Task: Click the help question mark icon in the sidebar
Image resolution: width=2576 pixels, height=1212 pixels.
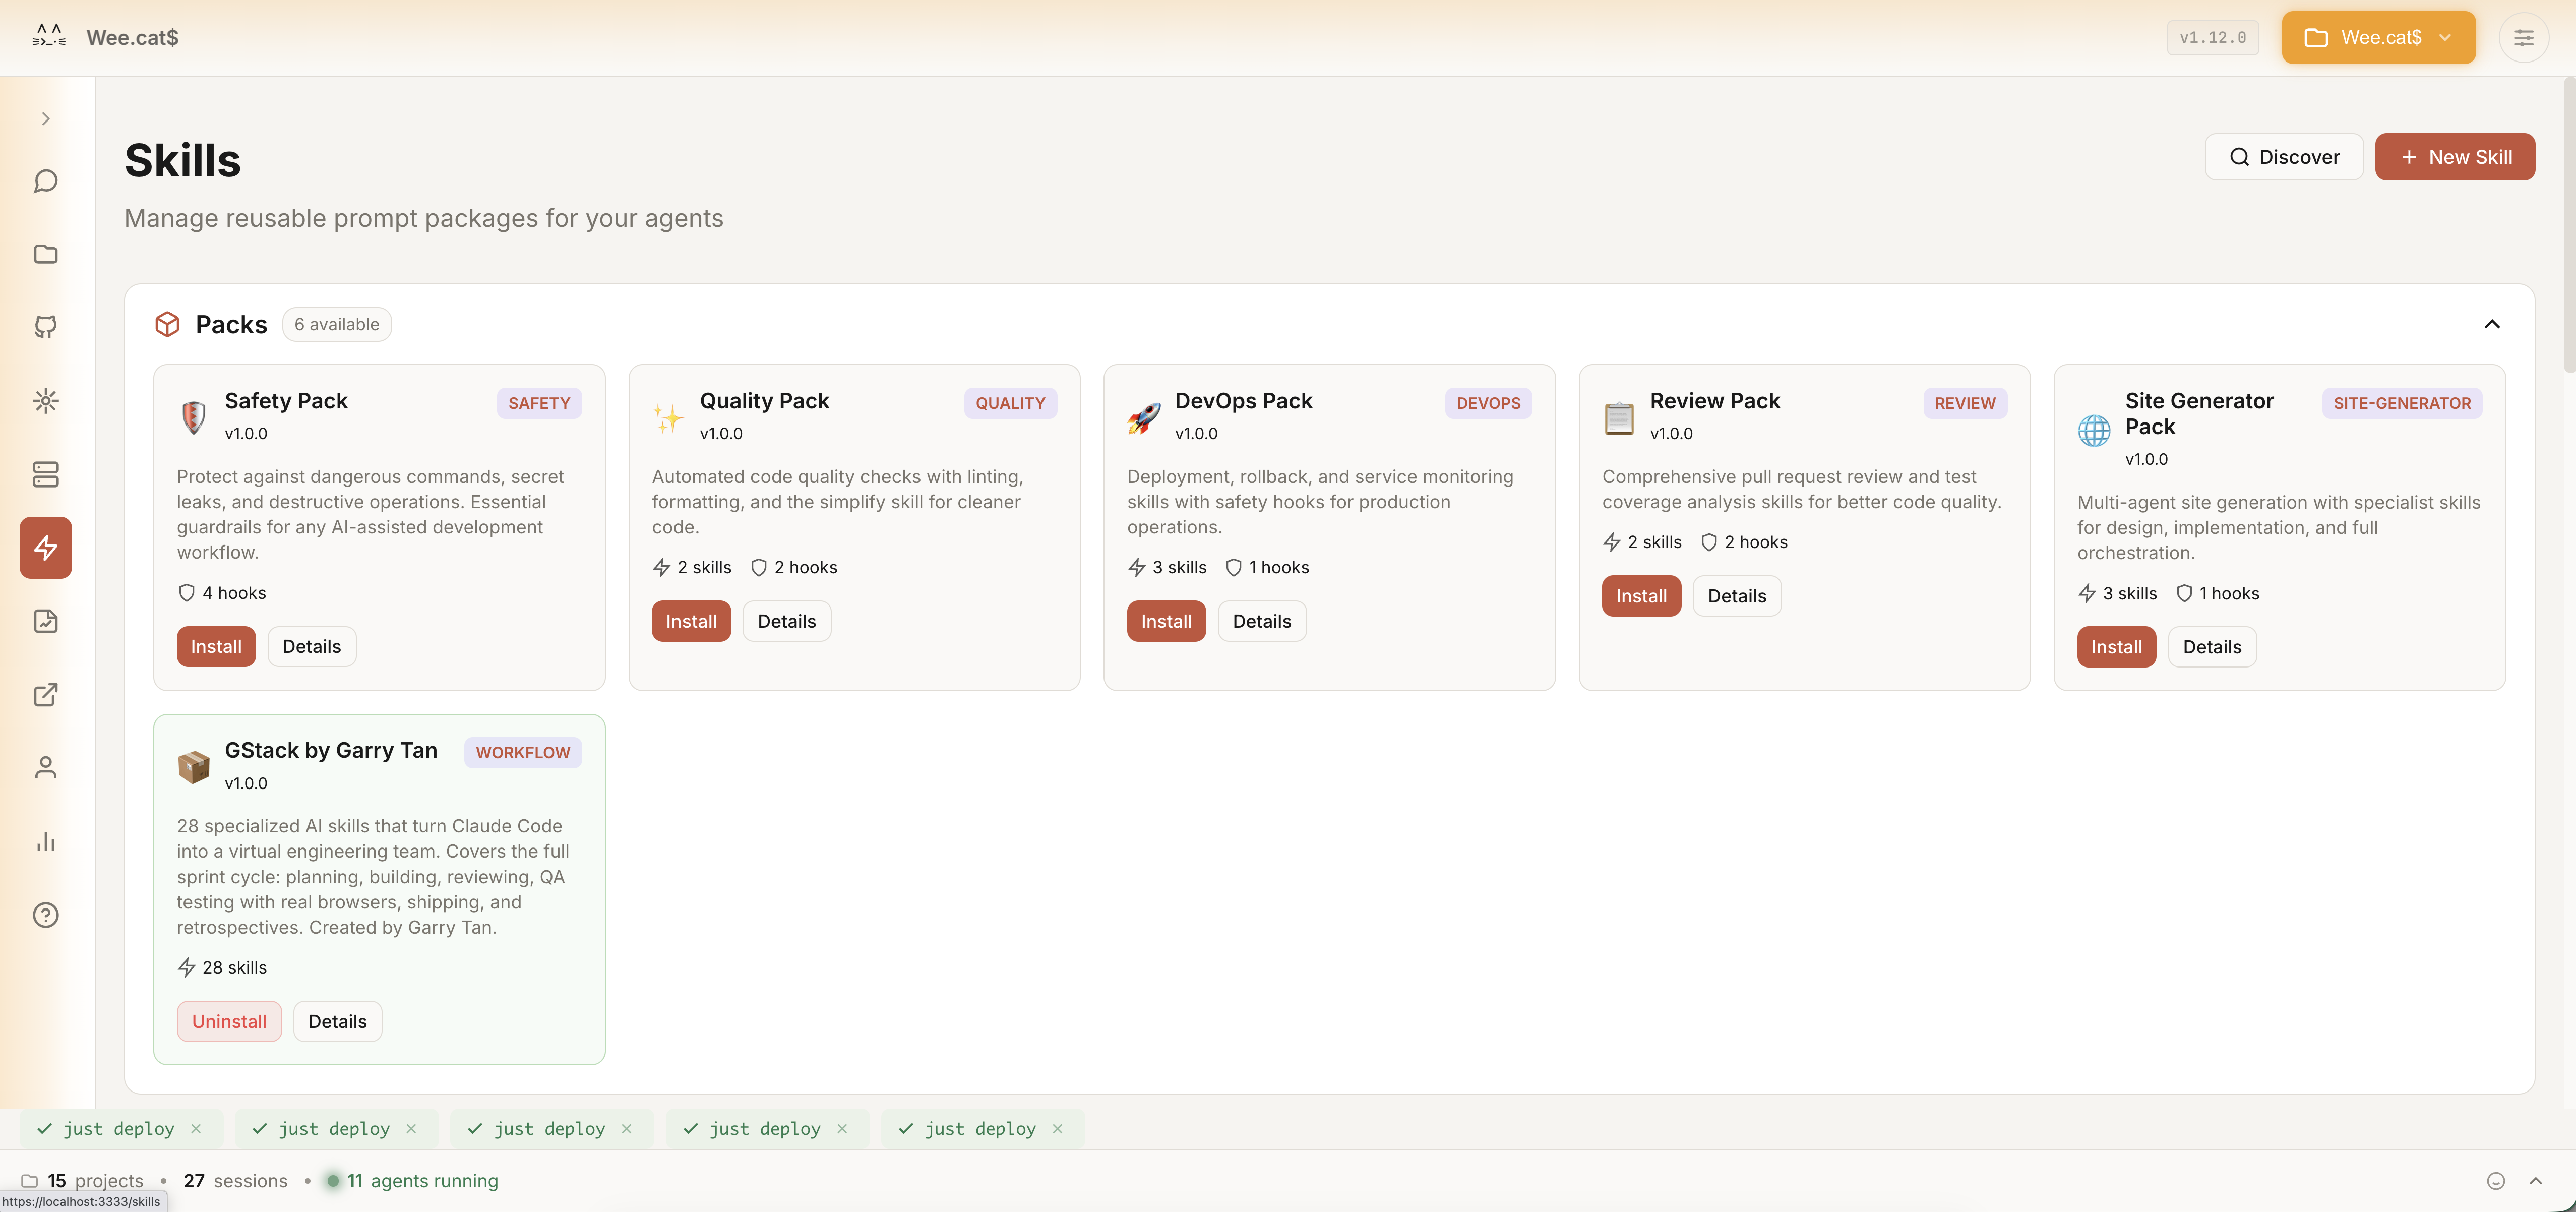Action: 45,915
